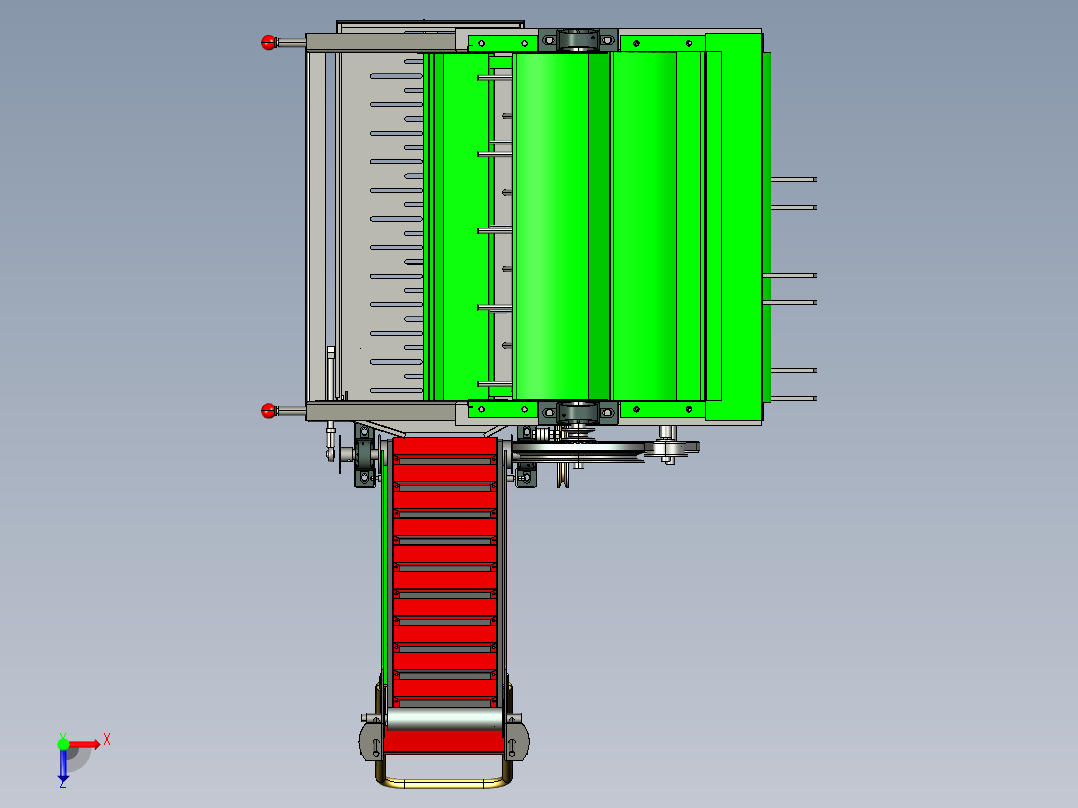The width and height of the screenshot is (1078, 808).
Task: Select the large green cylindrical drum cover
Action: point(562,226)
